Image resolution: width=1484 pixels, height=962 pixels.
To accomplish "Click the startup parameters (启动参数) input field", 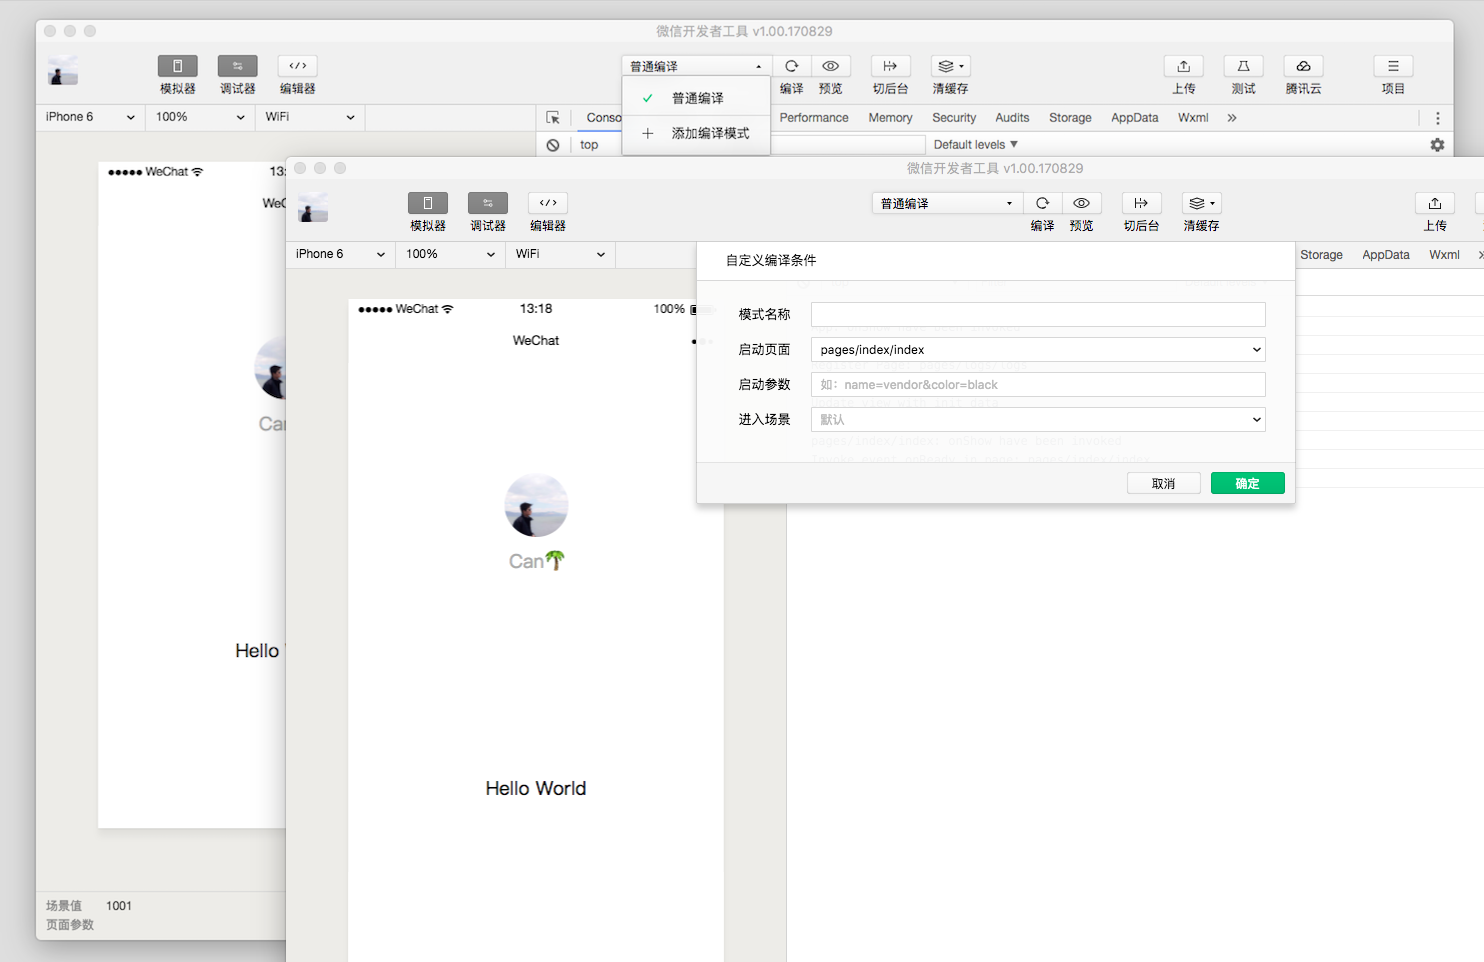I will [x=1037, y=385].
